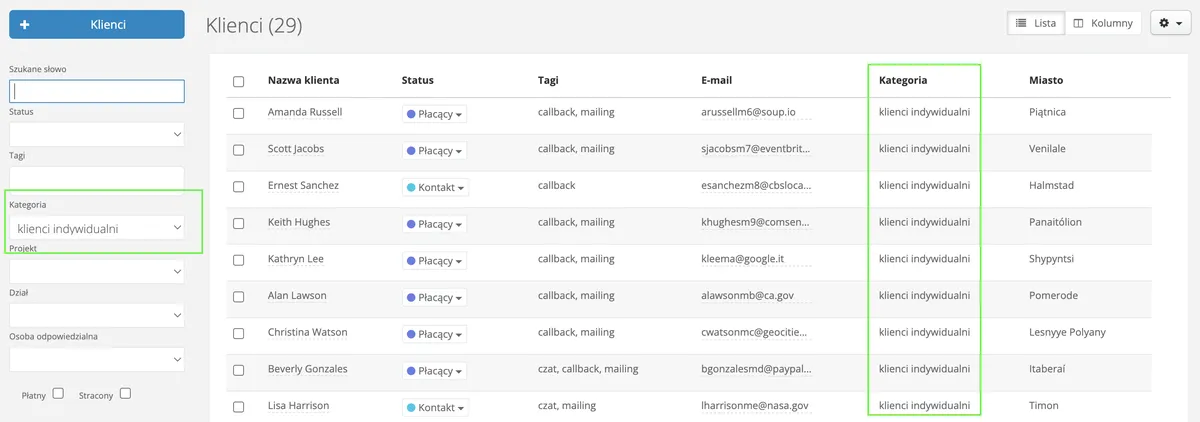
Task: Click tags cell "czat, callback, mailing"
Action: (x=588, y=369)
